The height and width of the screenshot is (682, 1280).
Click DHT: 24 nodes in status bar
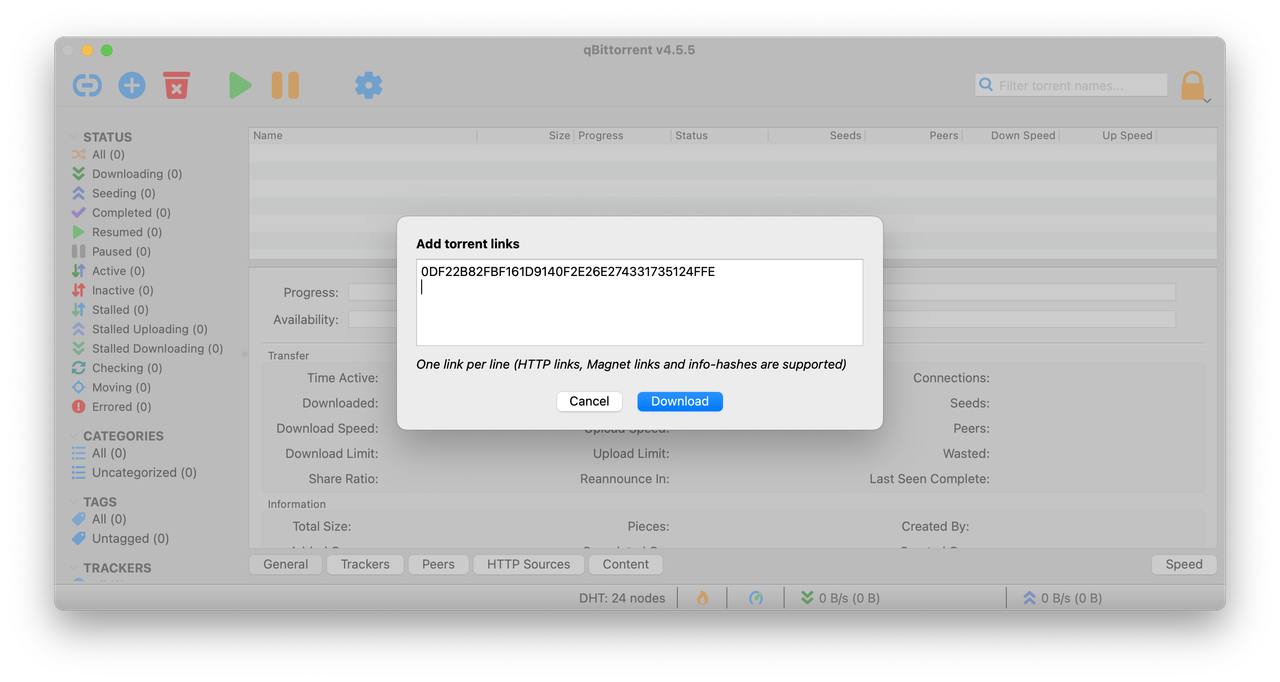[x=622, y=598]
